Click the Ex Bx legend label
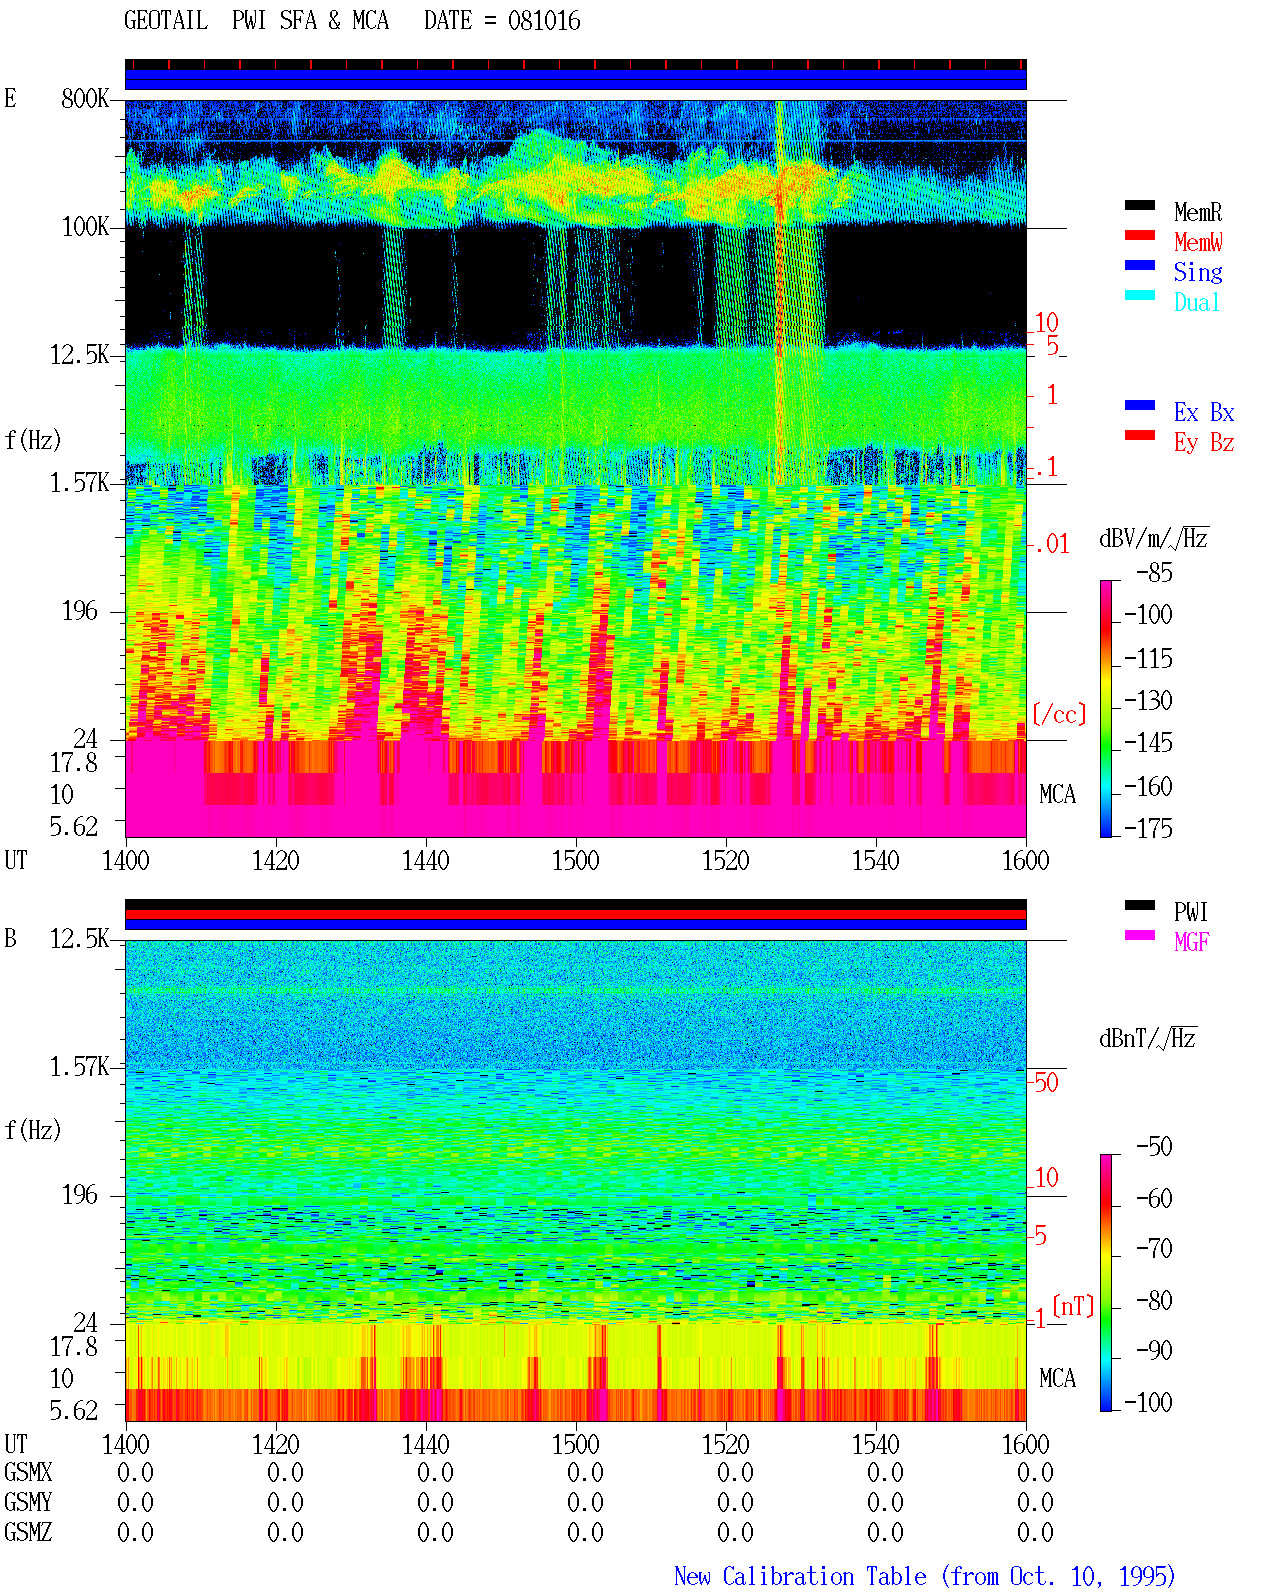The width and height of the screenshot is (1280, 1593). 1204,412
